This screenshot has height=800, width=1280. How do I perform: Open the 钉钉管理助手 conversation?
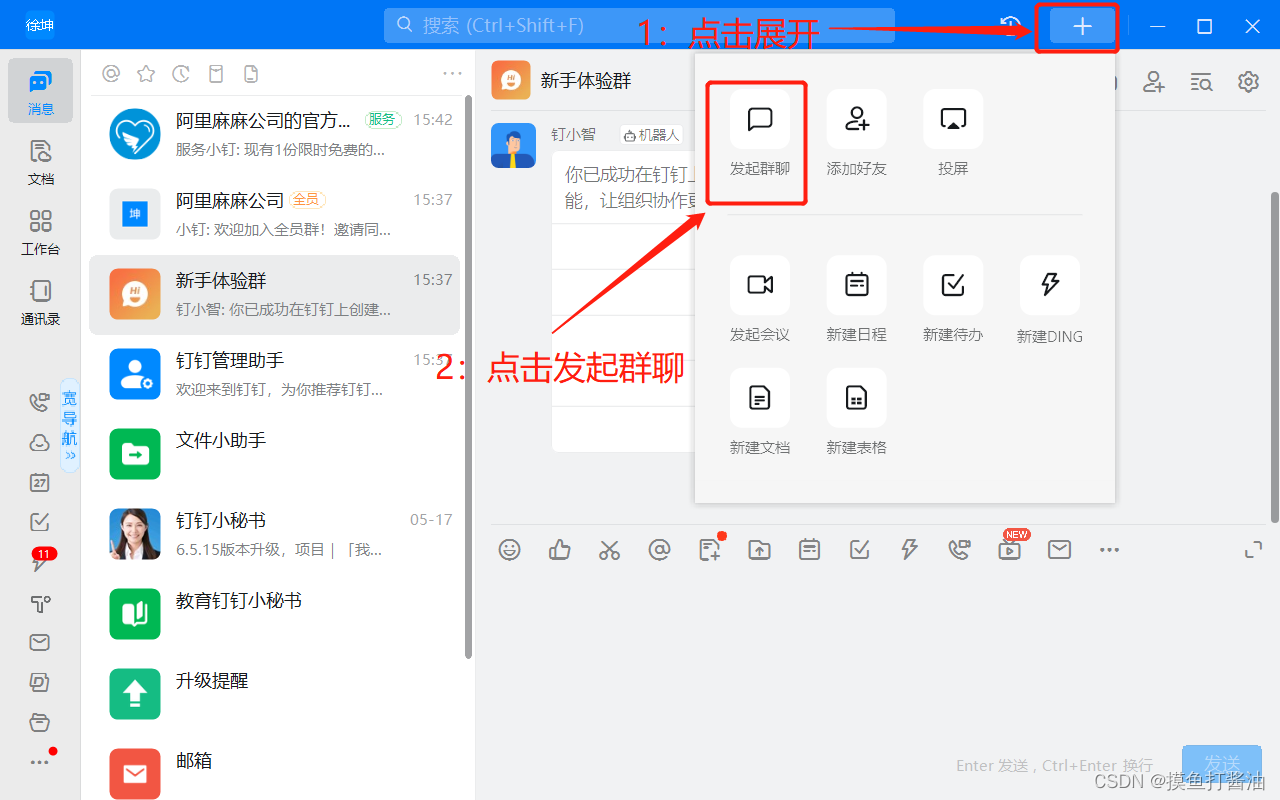[275, 374]
